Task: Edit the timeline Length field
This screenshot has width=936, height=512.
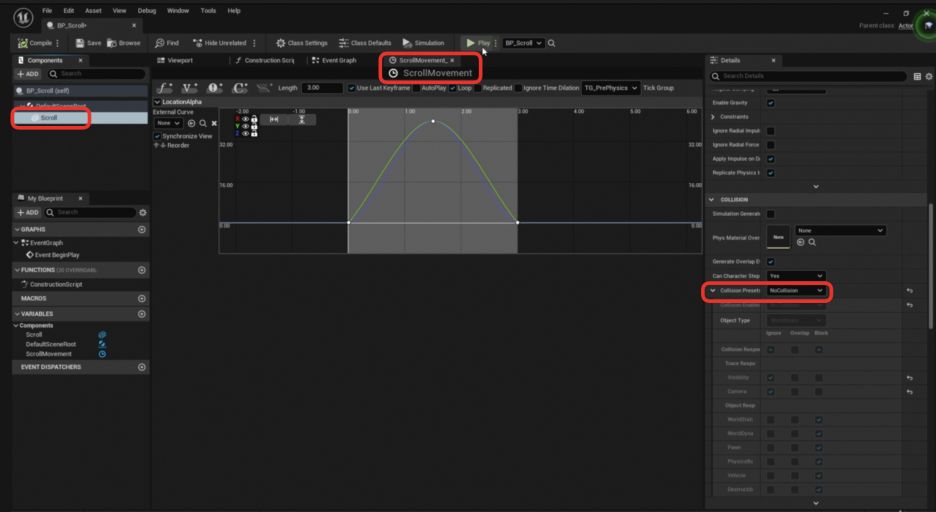Action: 322,88
